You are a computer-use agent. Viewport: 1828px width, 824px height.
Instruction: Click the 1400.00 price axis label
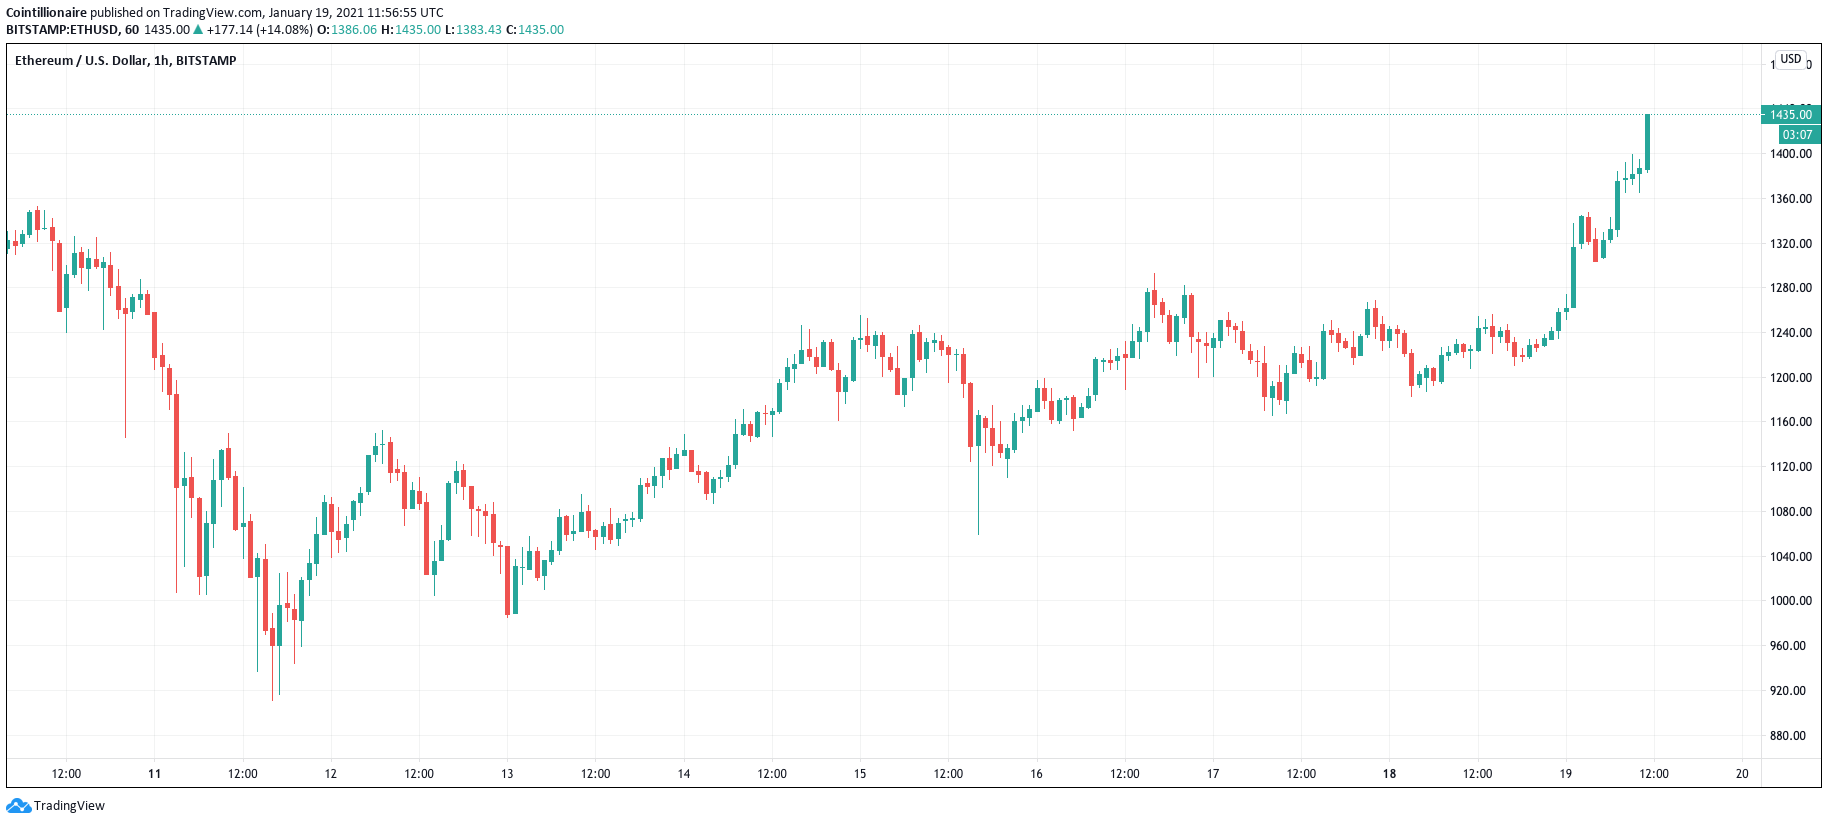tap(1790, 154)
